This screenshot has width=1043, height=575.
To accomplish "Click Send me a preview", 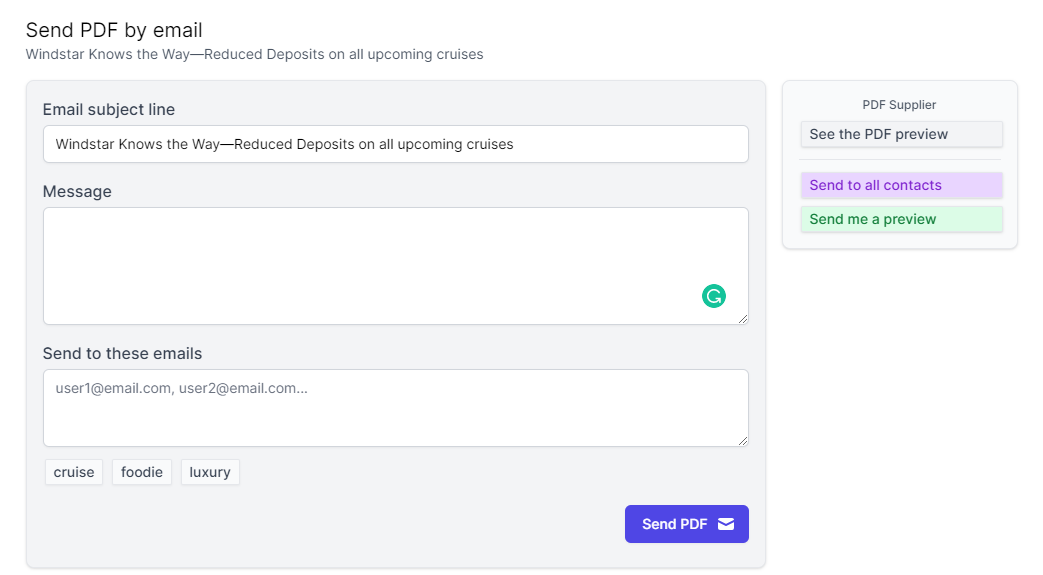I will (901, 220).
